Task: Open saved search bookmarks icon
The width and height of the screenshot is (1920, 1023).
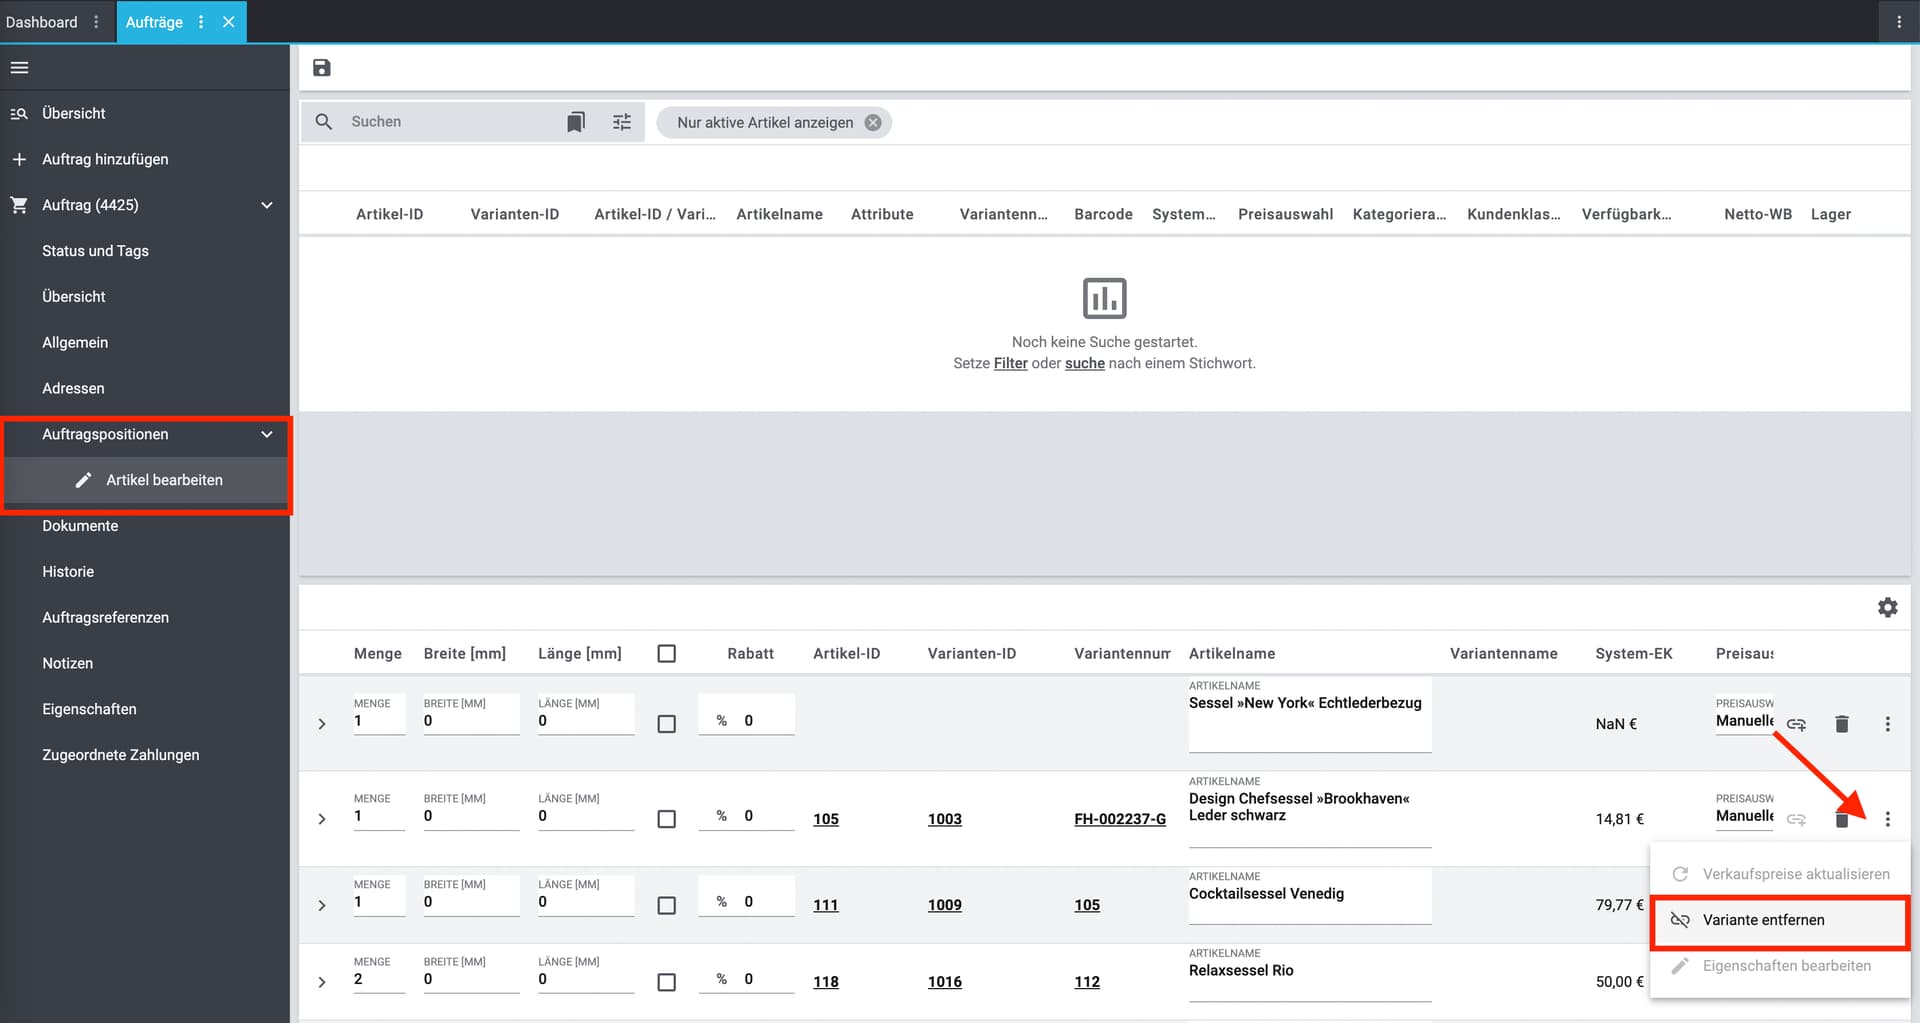Action: (x=576, y=122)
